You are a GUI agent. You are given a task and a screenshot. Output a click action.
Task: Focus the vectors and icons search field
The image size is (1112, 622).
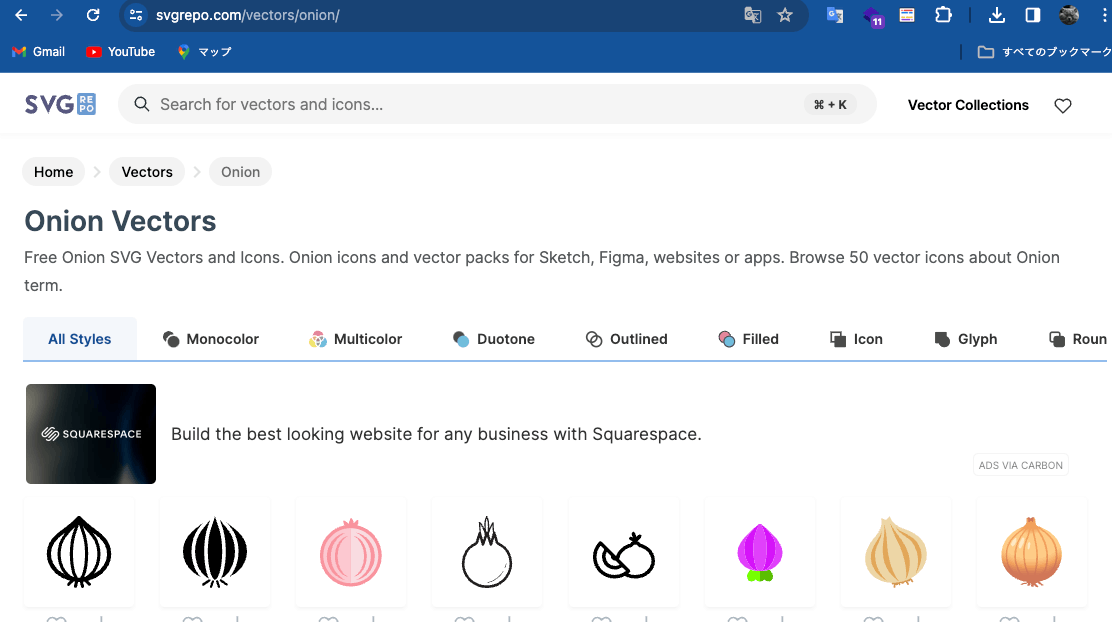click(496, 104)
